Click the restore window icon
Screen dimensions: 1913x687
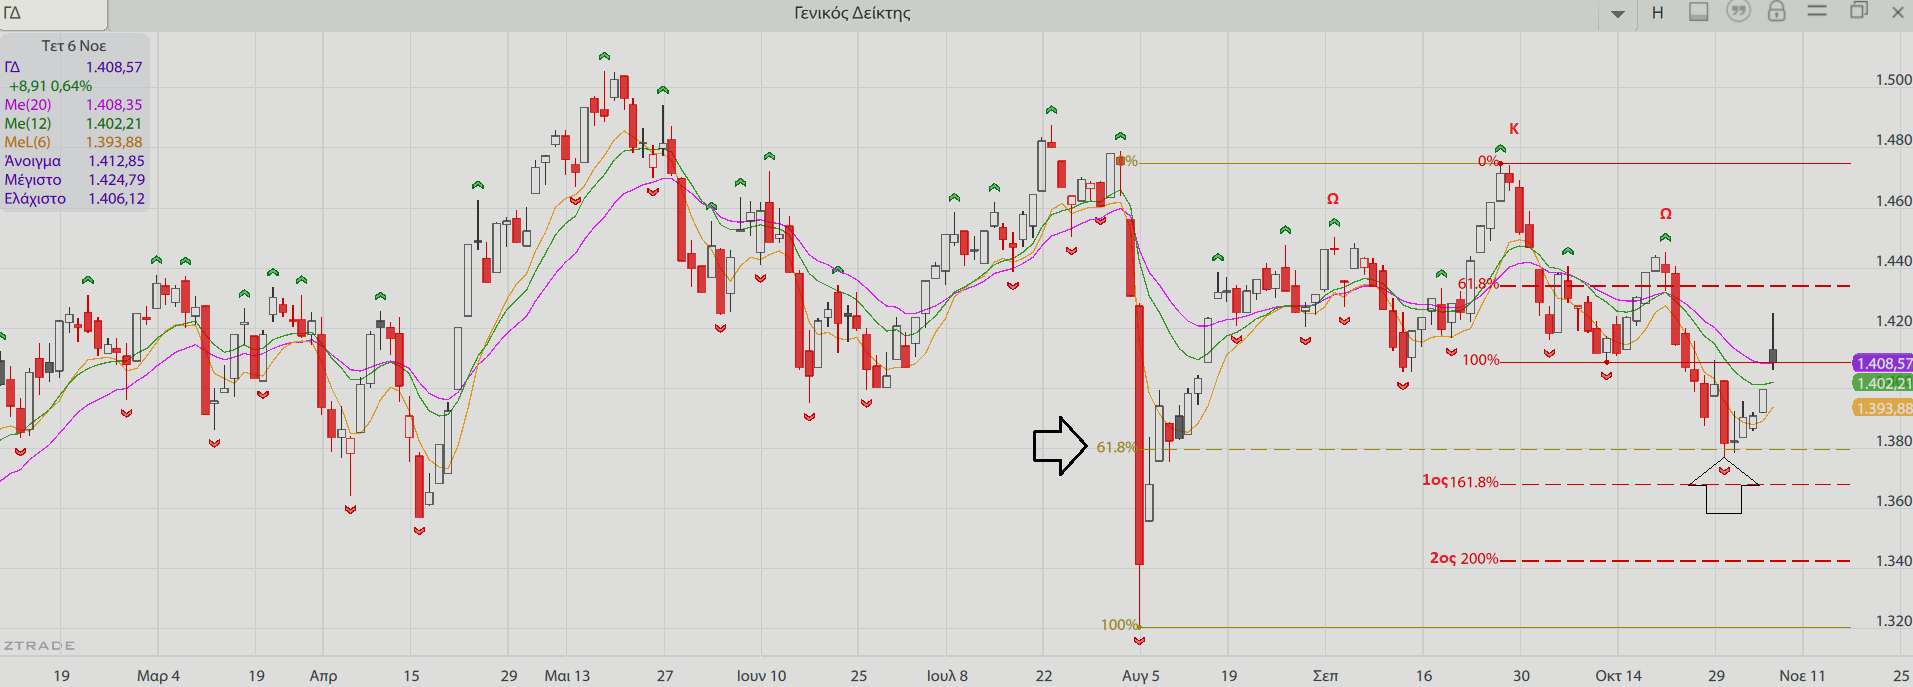pyautogui.click(x=1859, y=11)
